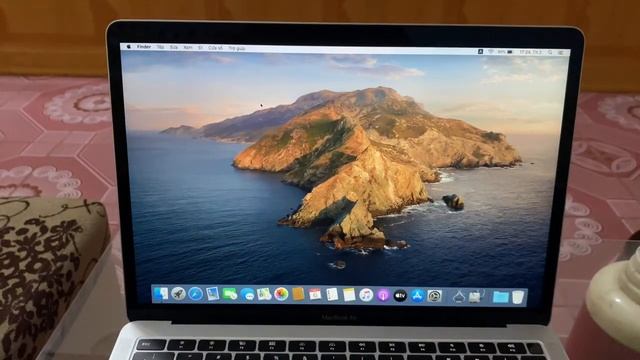
Task: Open the Mail stamp icon in Dock
Action: (212, 294)
